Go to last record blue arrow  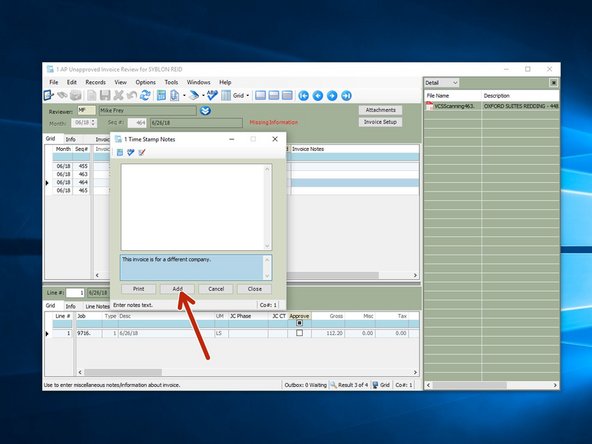[x=346, y=96]
